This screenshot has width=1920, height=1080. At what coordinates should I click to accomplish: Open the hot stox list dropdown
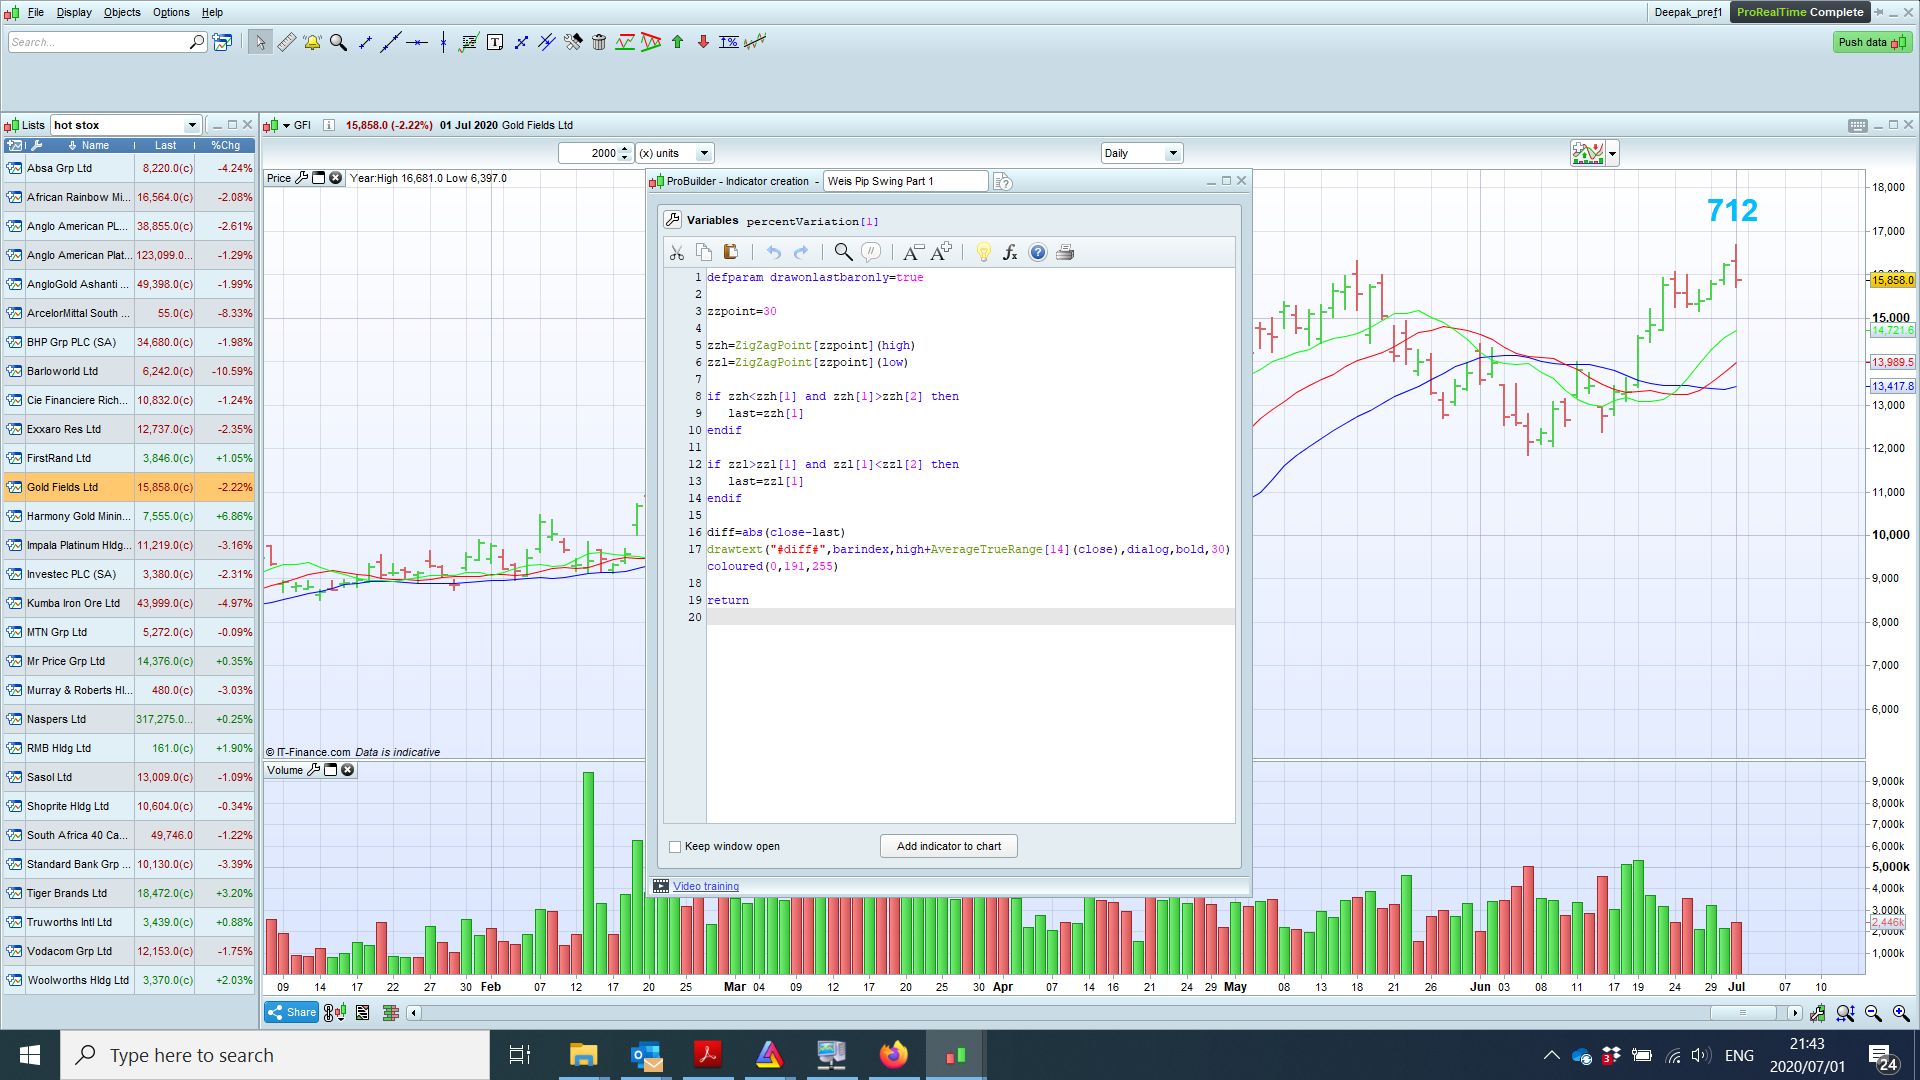tap(192, 125)
